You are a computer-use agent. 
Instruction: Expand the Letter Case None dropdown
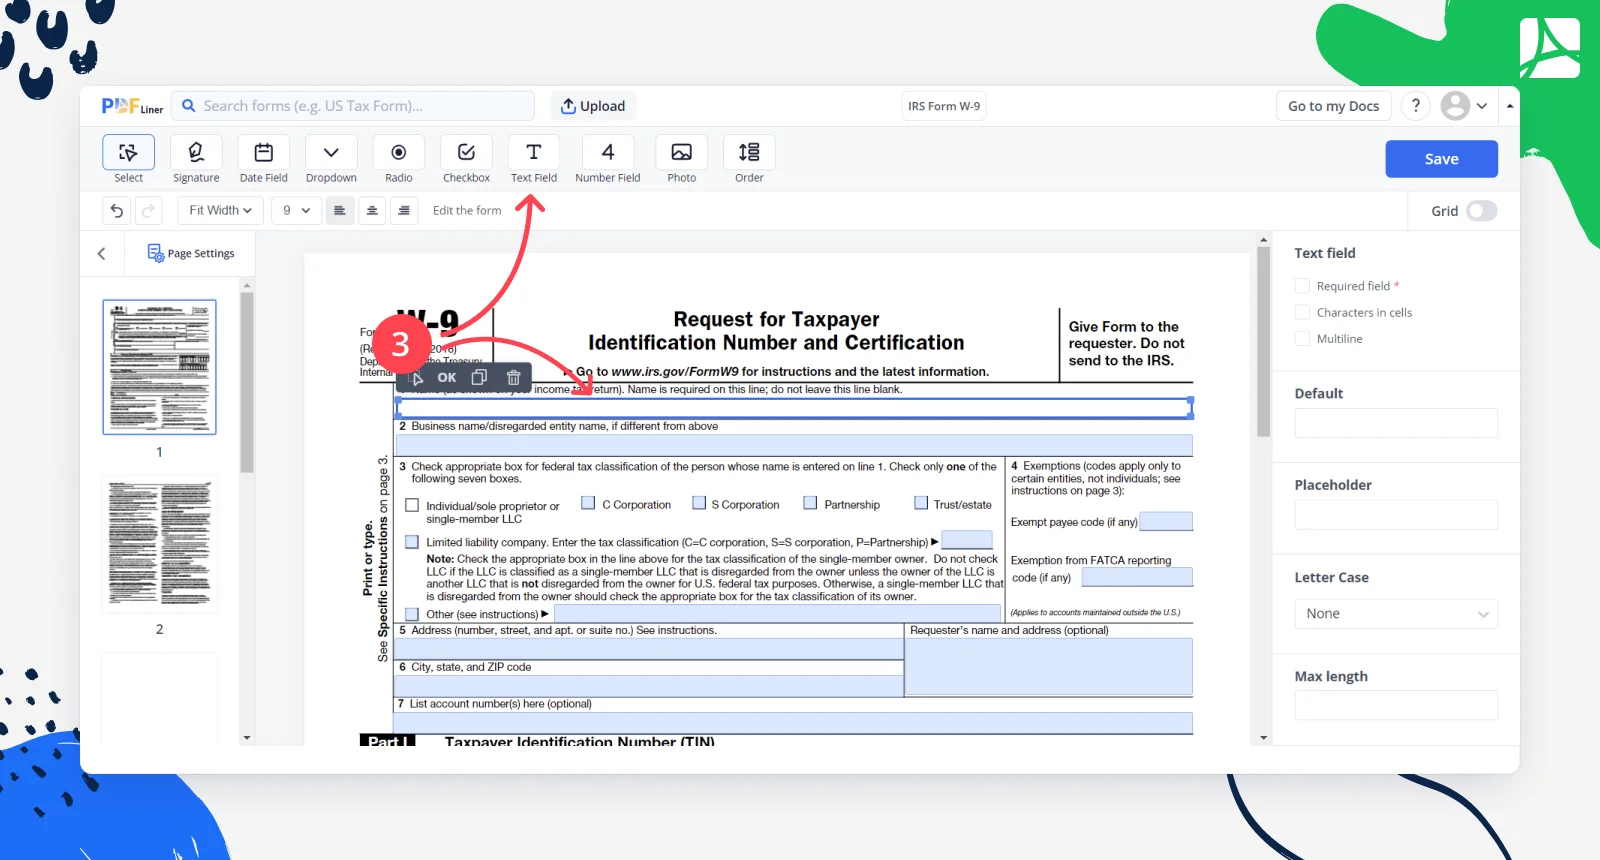click(x=1396, y=614)
